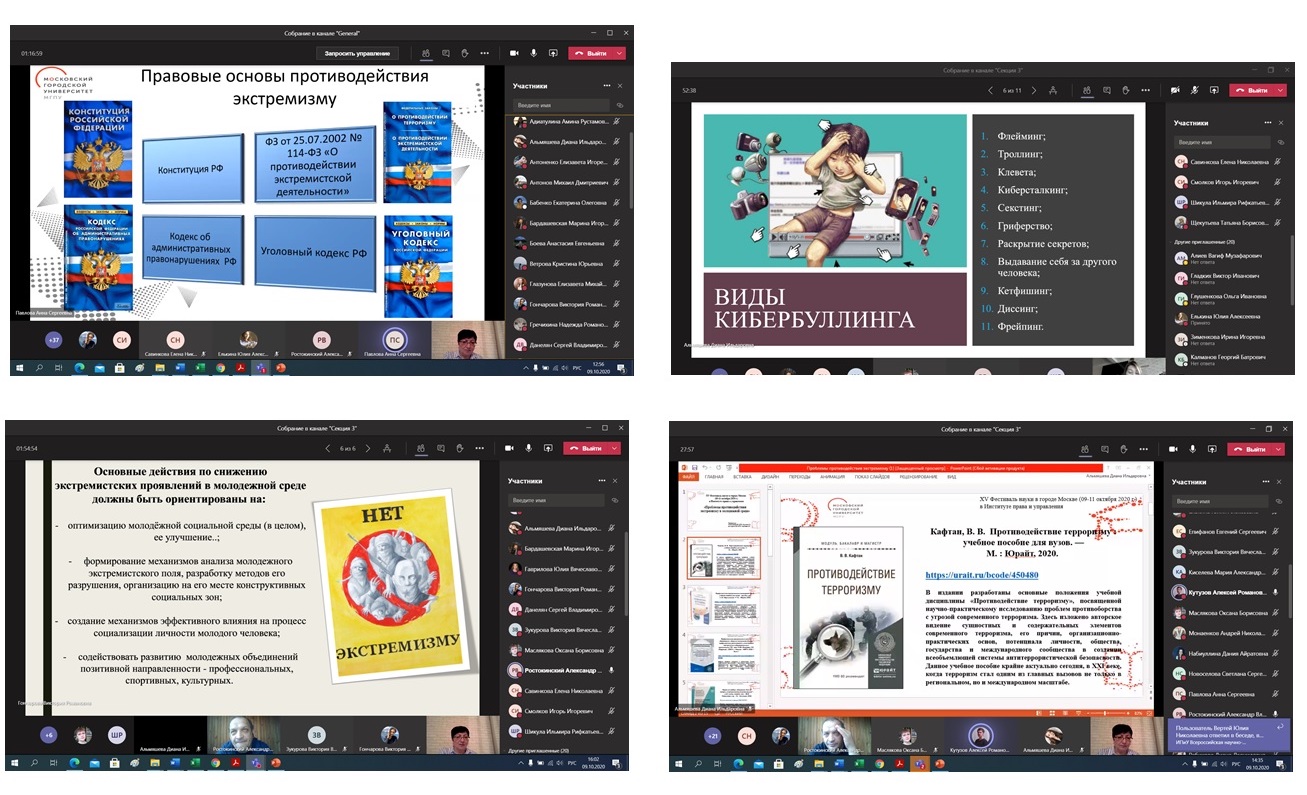
Task: Go to previous slide in the cyberbullying presentation
Action: 990,90
